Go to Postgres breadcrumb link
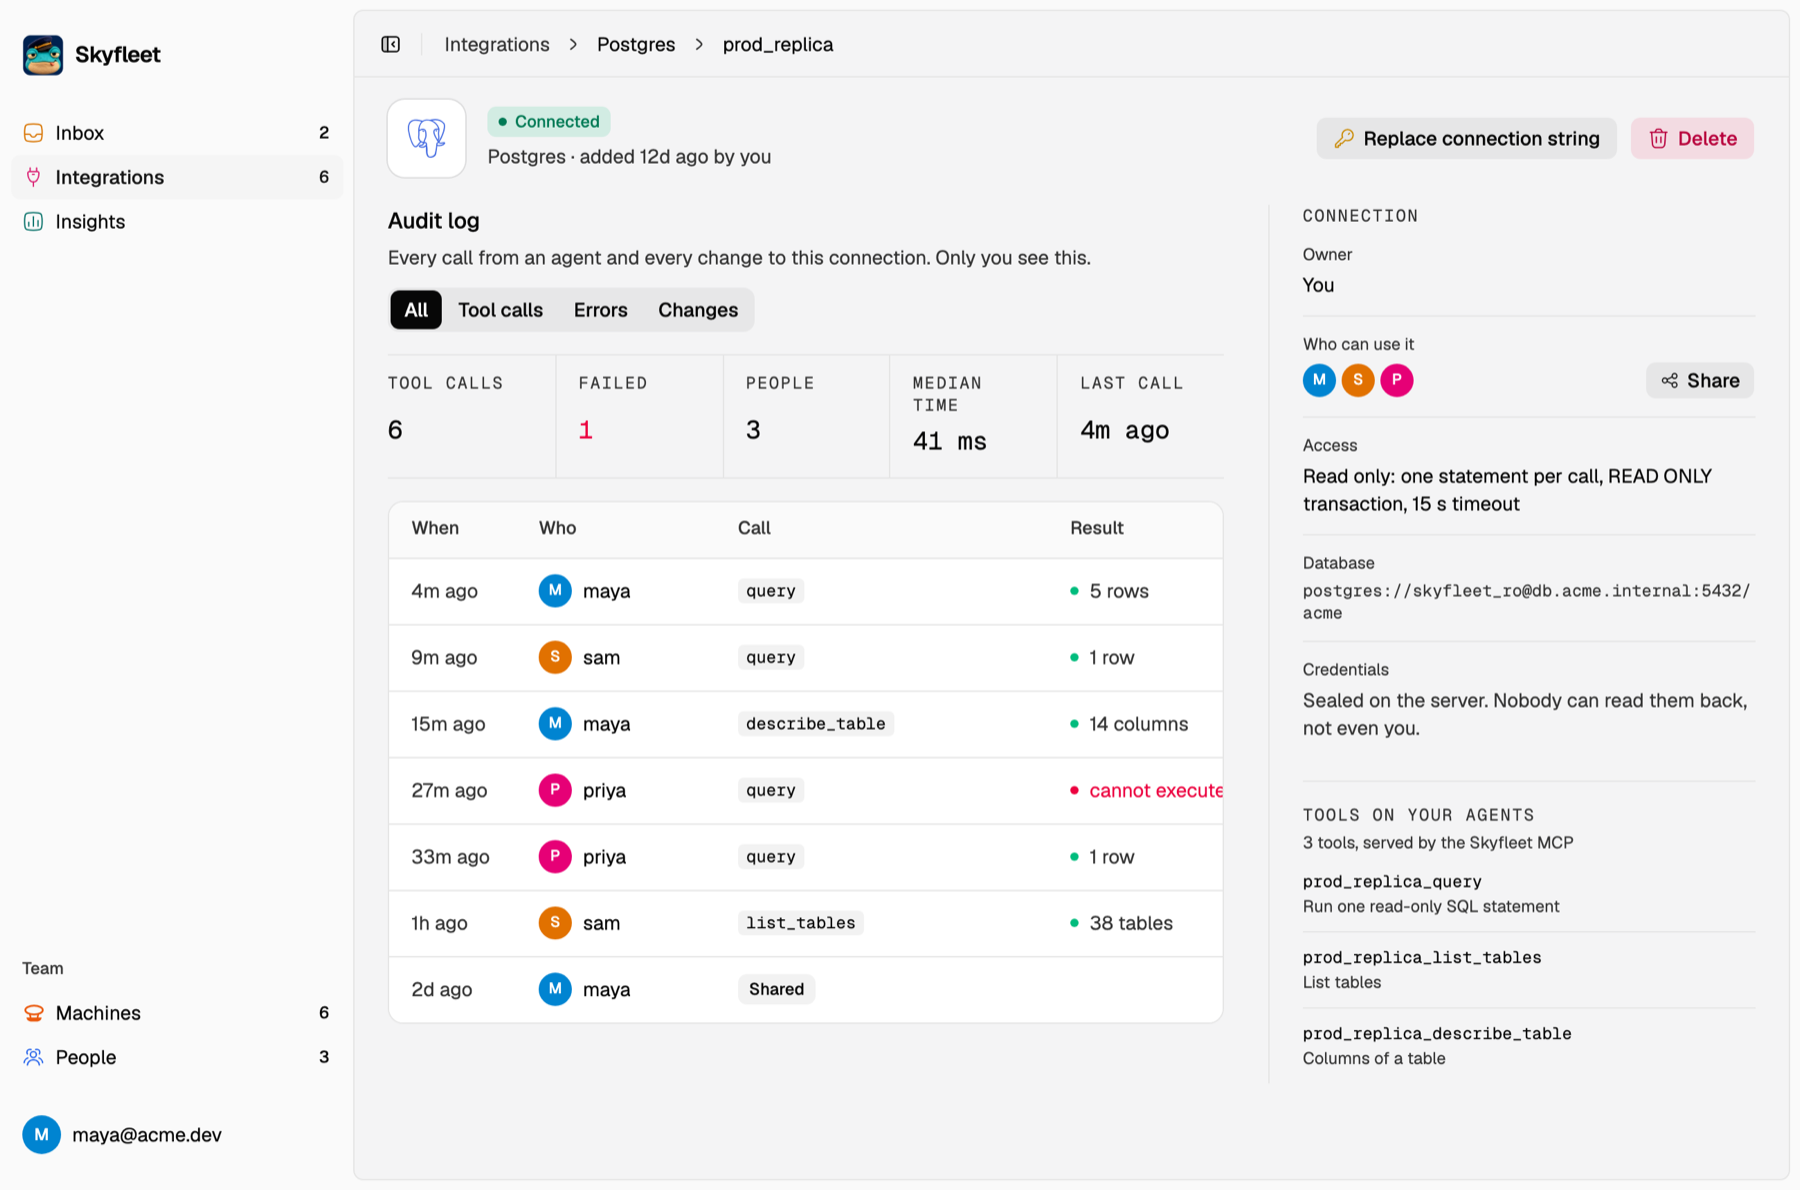 [636, 44]
